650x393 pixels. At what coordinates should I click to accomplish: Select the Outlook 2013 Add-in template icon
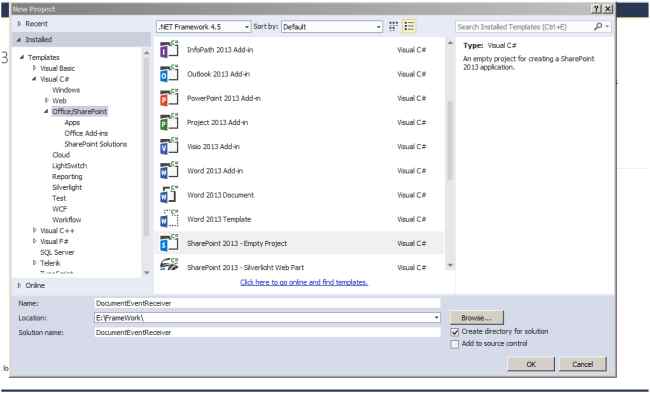(x=169, y=74)
